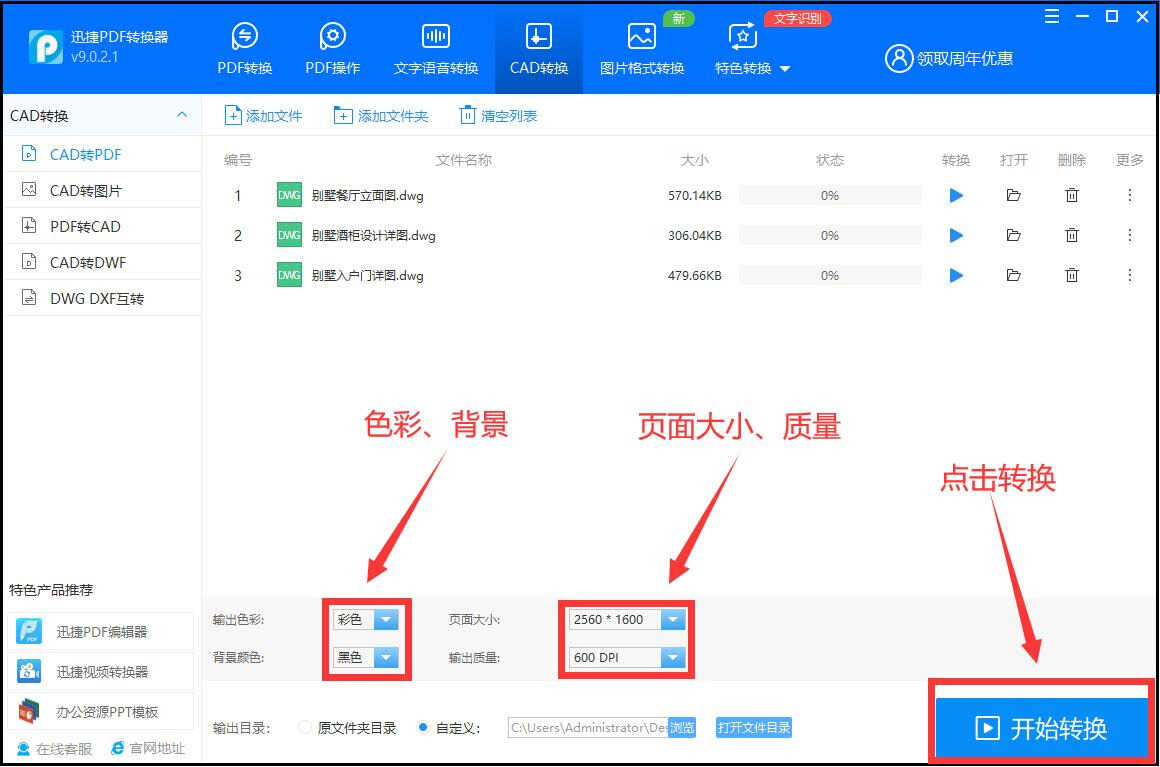Open 办公资源PPT模板 recommended product
This screenshot has width=1160, height=767.
101,712
